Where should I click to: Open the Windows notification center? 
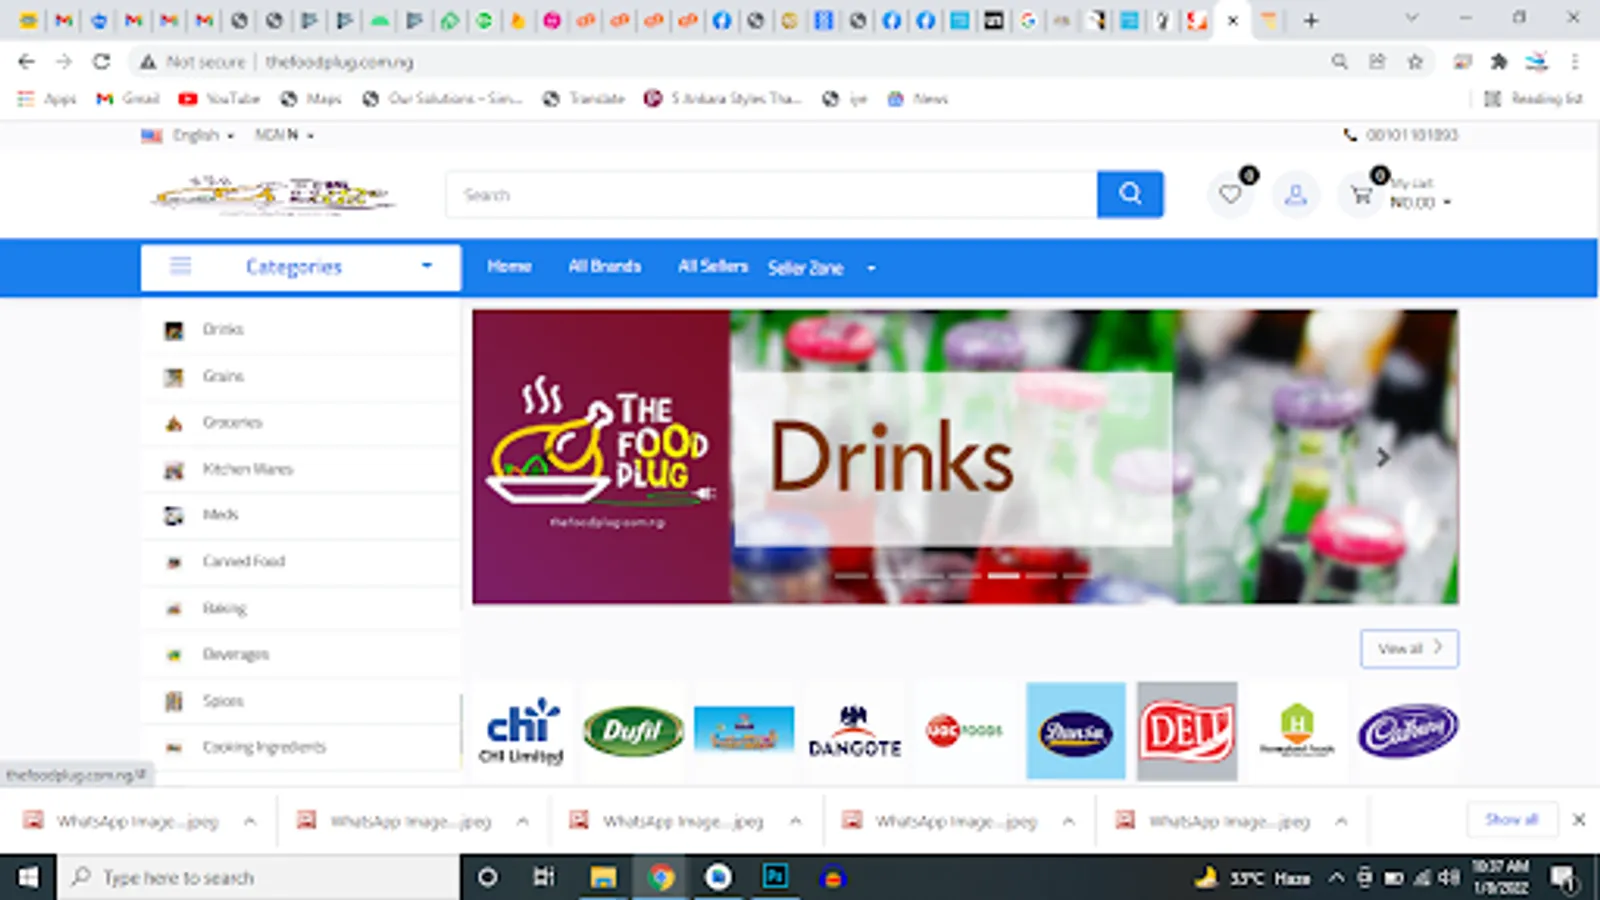pyautogui.click(x=1562, y=877)
